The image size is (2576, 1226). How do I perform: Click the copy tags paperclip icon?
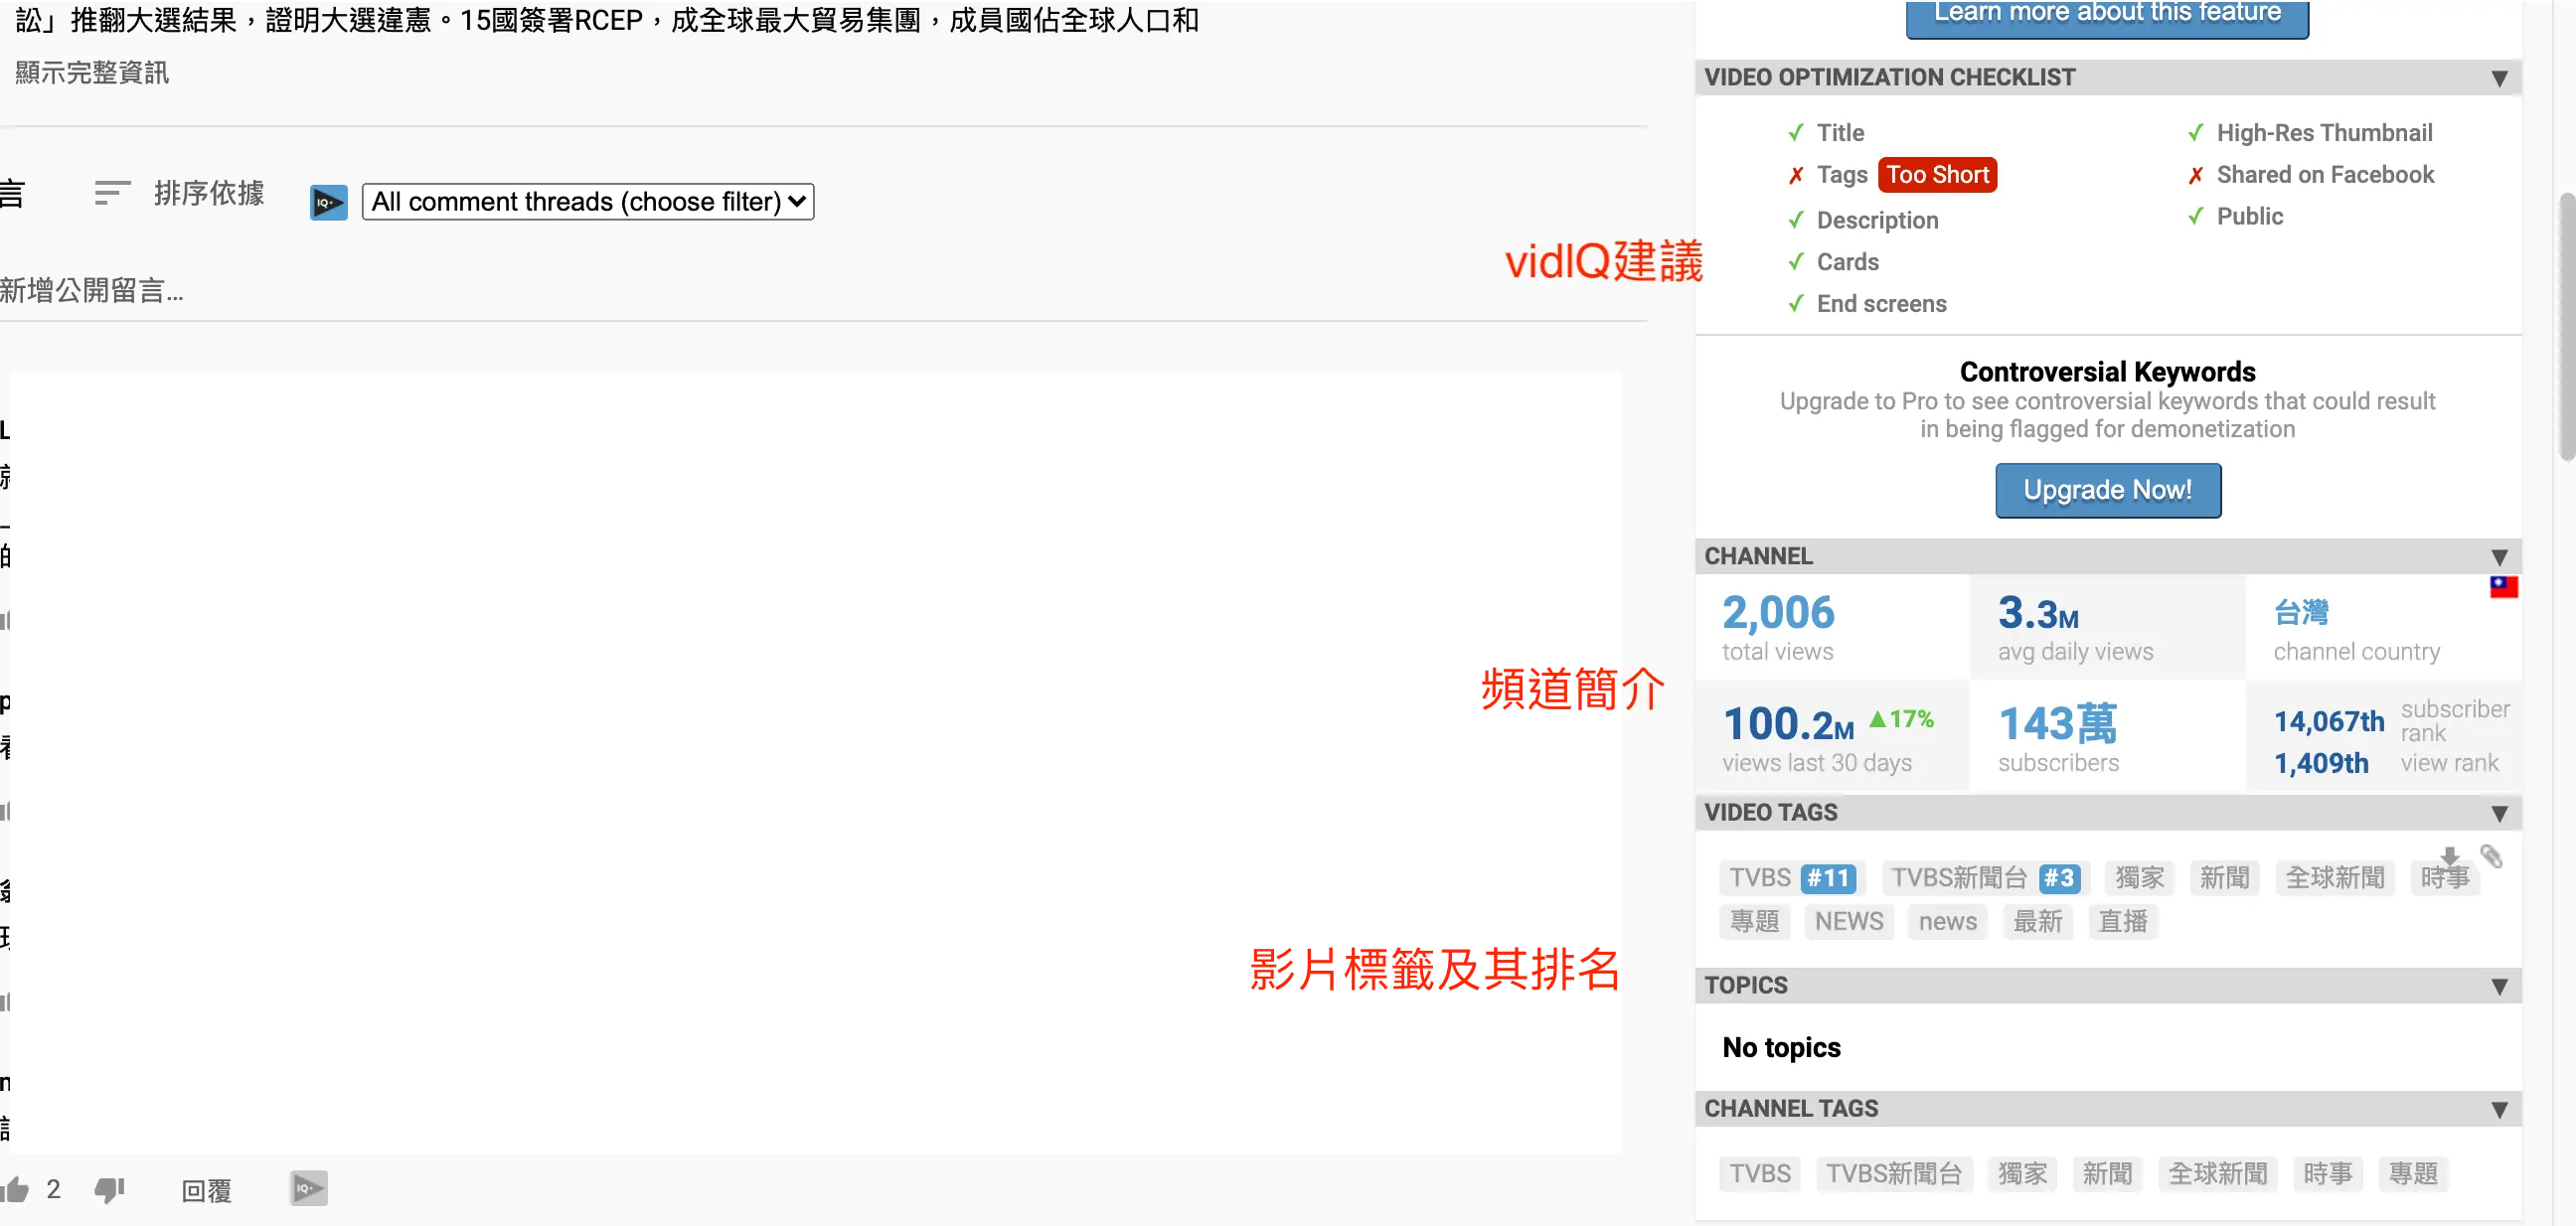2491,856
